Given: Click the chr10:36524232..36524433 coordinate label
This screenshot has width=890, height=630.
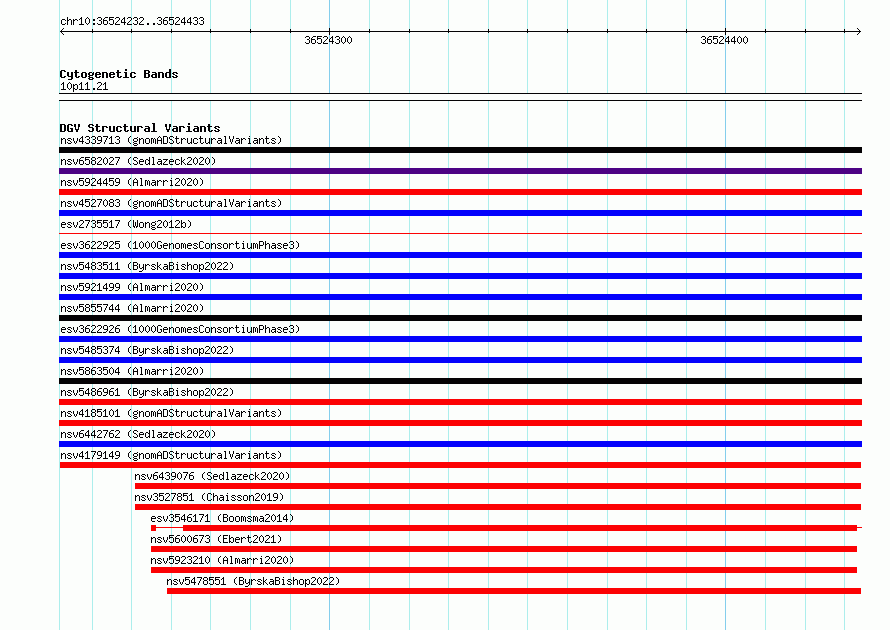Looking at the screenshot, I should 132,21.
